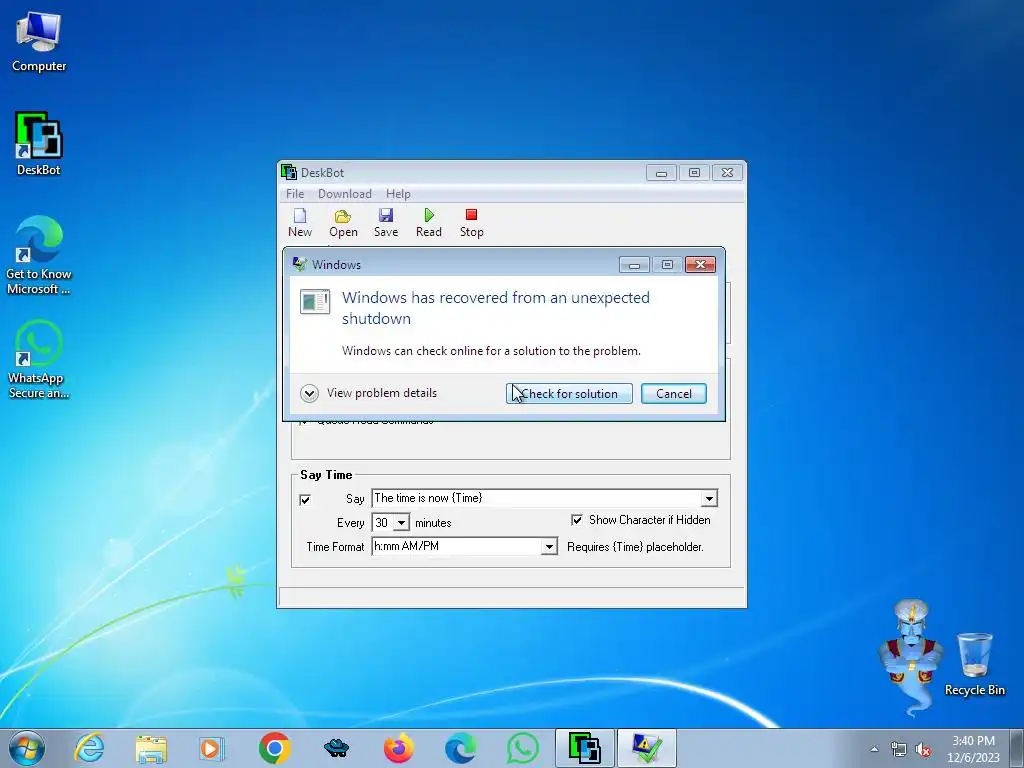Click the problem report taskbar button
The image size is (1024, 768).
[x=647, y=748]
